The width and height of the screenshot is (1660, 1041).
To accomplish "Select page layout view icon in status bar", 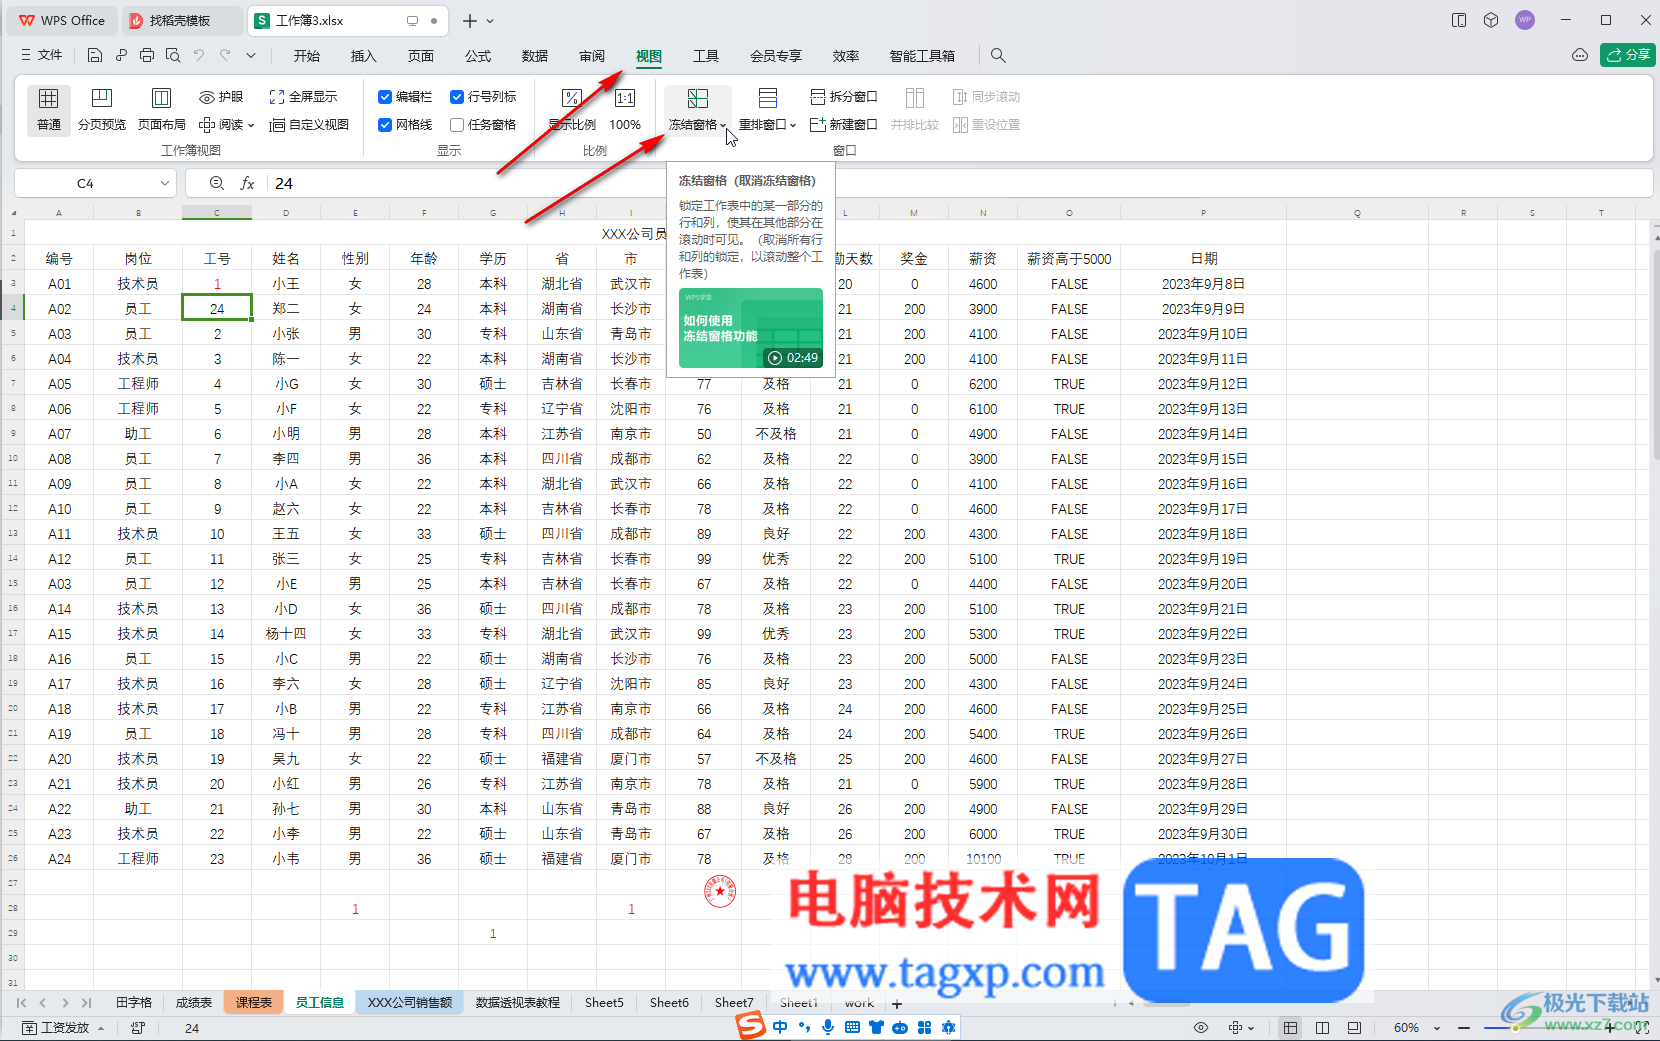I will pyautogui.click(x=1322, y=1028).
